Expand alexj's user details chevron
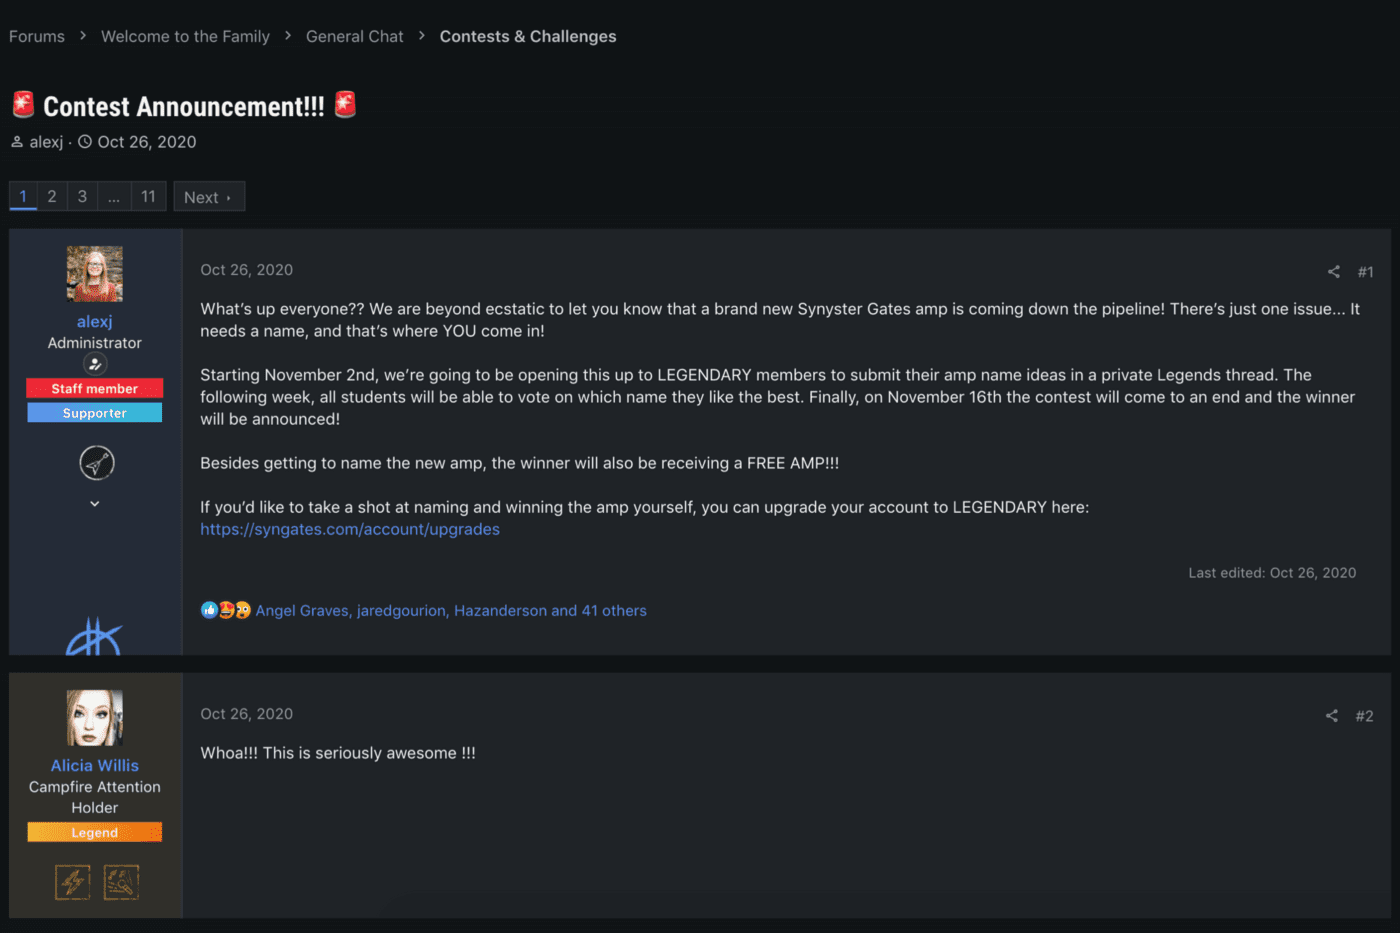Viewport: 1400px width, 933px height. point(95,503)
